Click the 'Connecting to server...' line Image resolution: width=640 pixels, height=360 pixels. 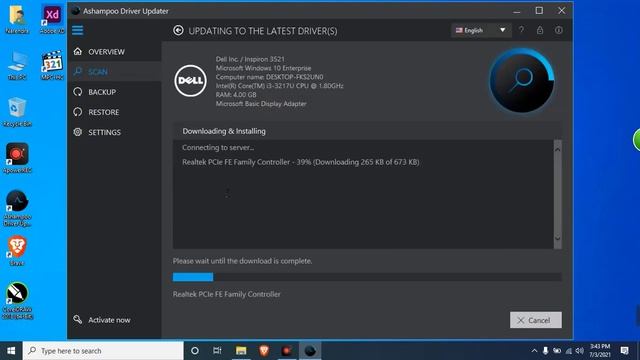pos(218,147)
